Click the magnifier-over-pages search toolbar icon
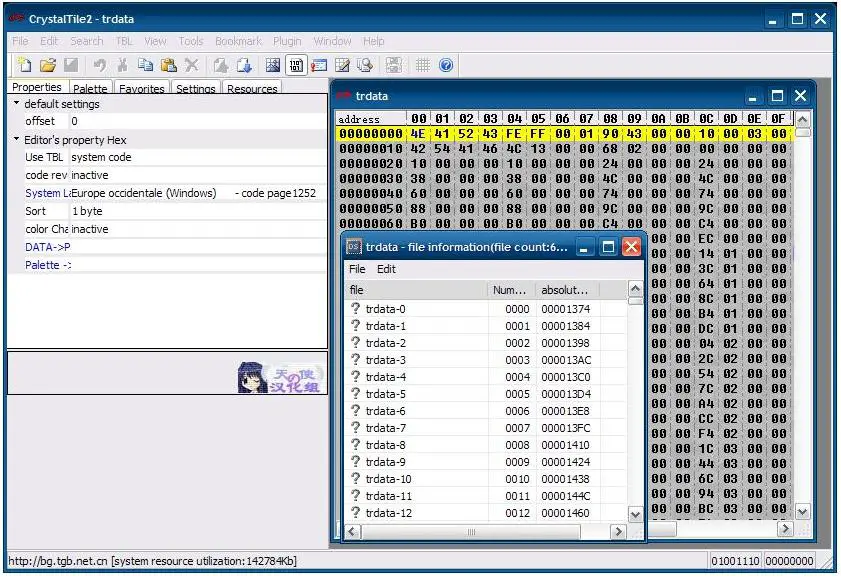841x577 pixels. pos(365,65)
